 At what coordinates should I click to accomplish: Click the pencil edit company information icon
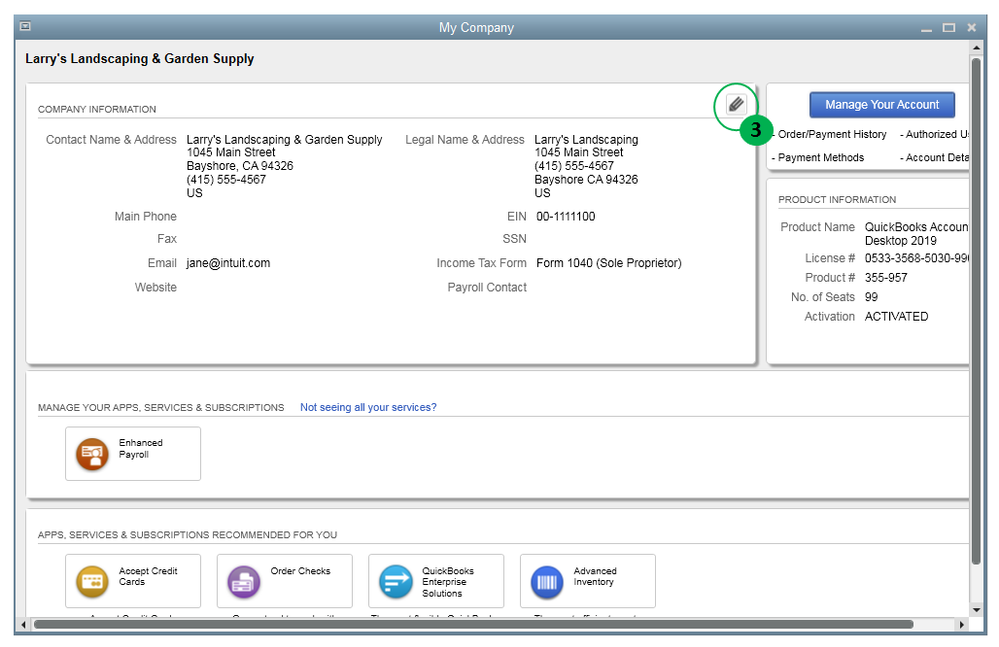point(736,104)
